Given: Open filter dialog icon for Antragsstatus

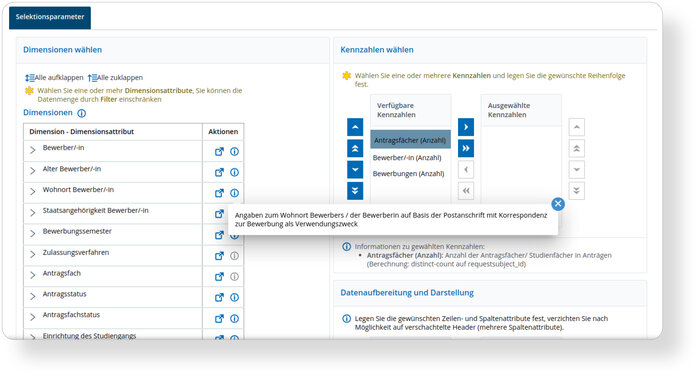Looking at the screenshot, I should [x=219, y=297].
